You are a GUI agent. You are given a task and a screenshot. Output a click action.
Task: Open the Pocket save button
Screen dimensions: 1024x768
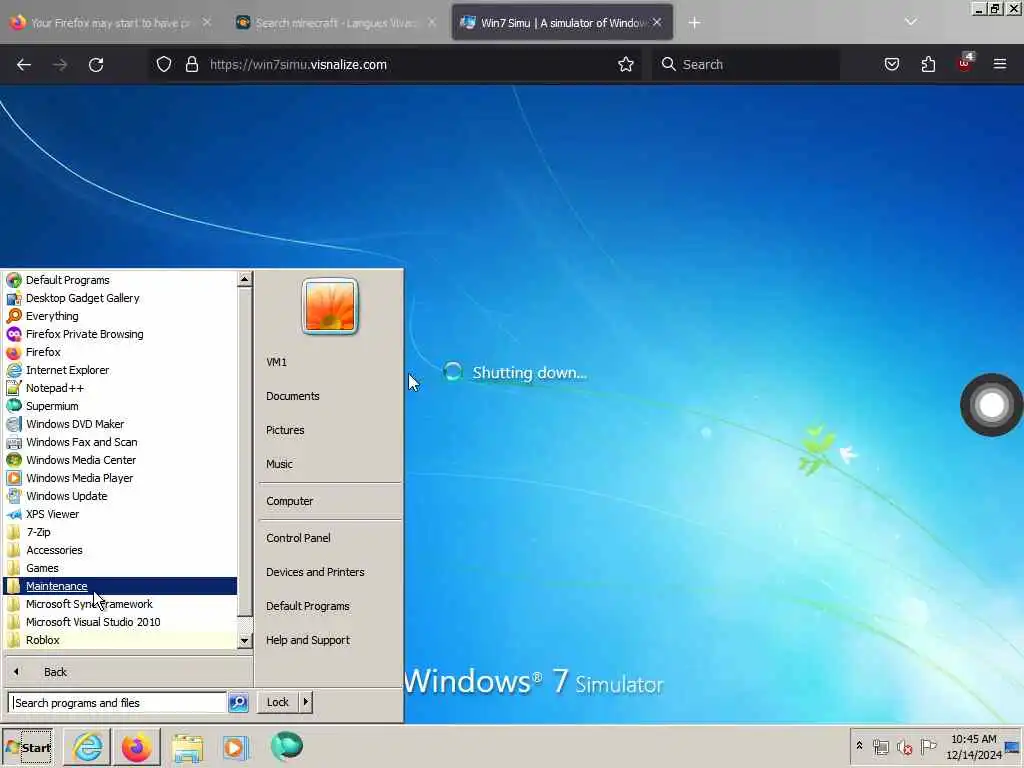point(891,64)
